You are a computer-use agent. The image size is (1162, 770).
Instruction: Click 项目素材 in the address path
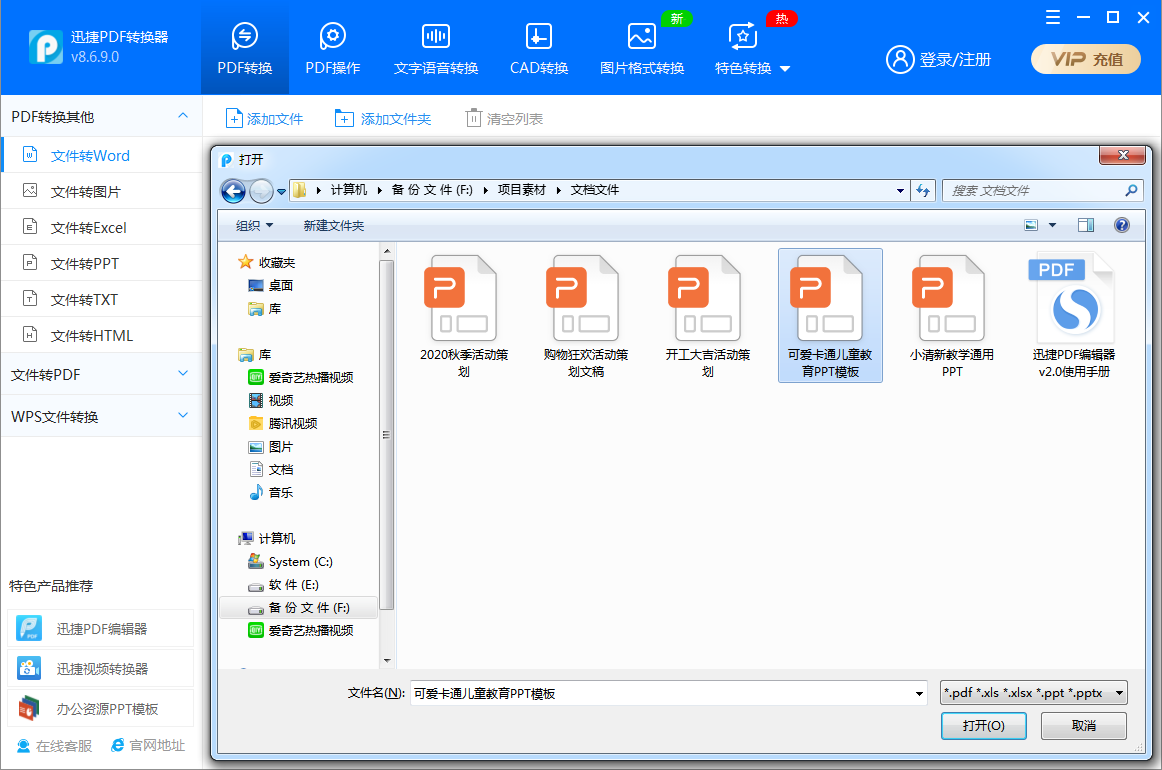point(521,190)
